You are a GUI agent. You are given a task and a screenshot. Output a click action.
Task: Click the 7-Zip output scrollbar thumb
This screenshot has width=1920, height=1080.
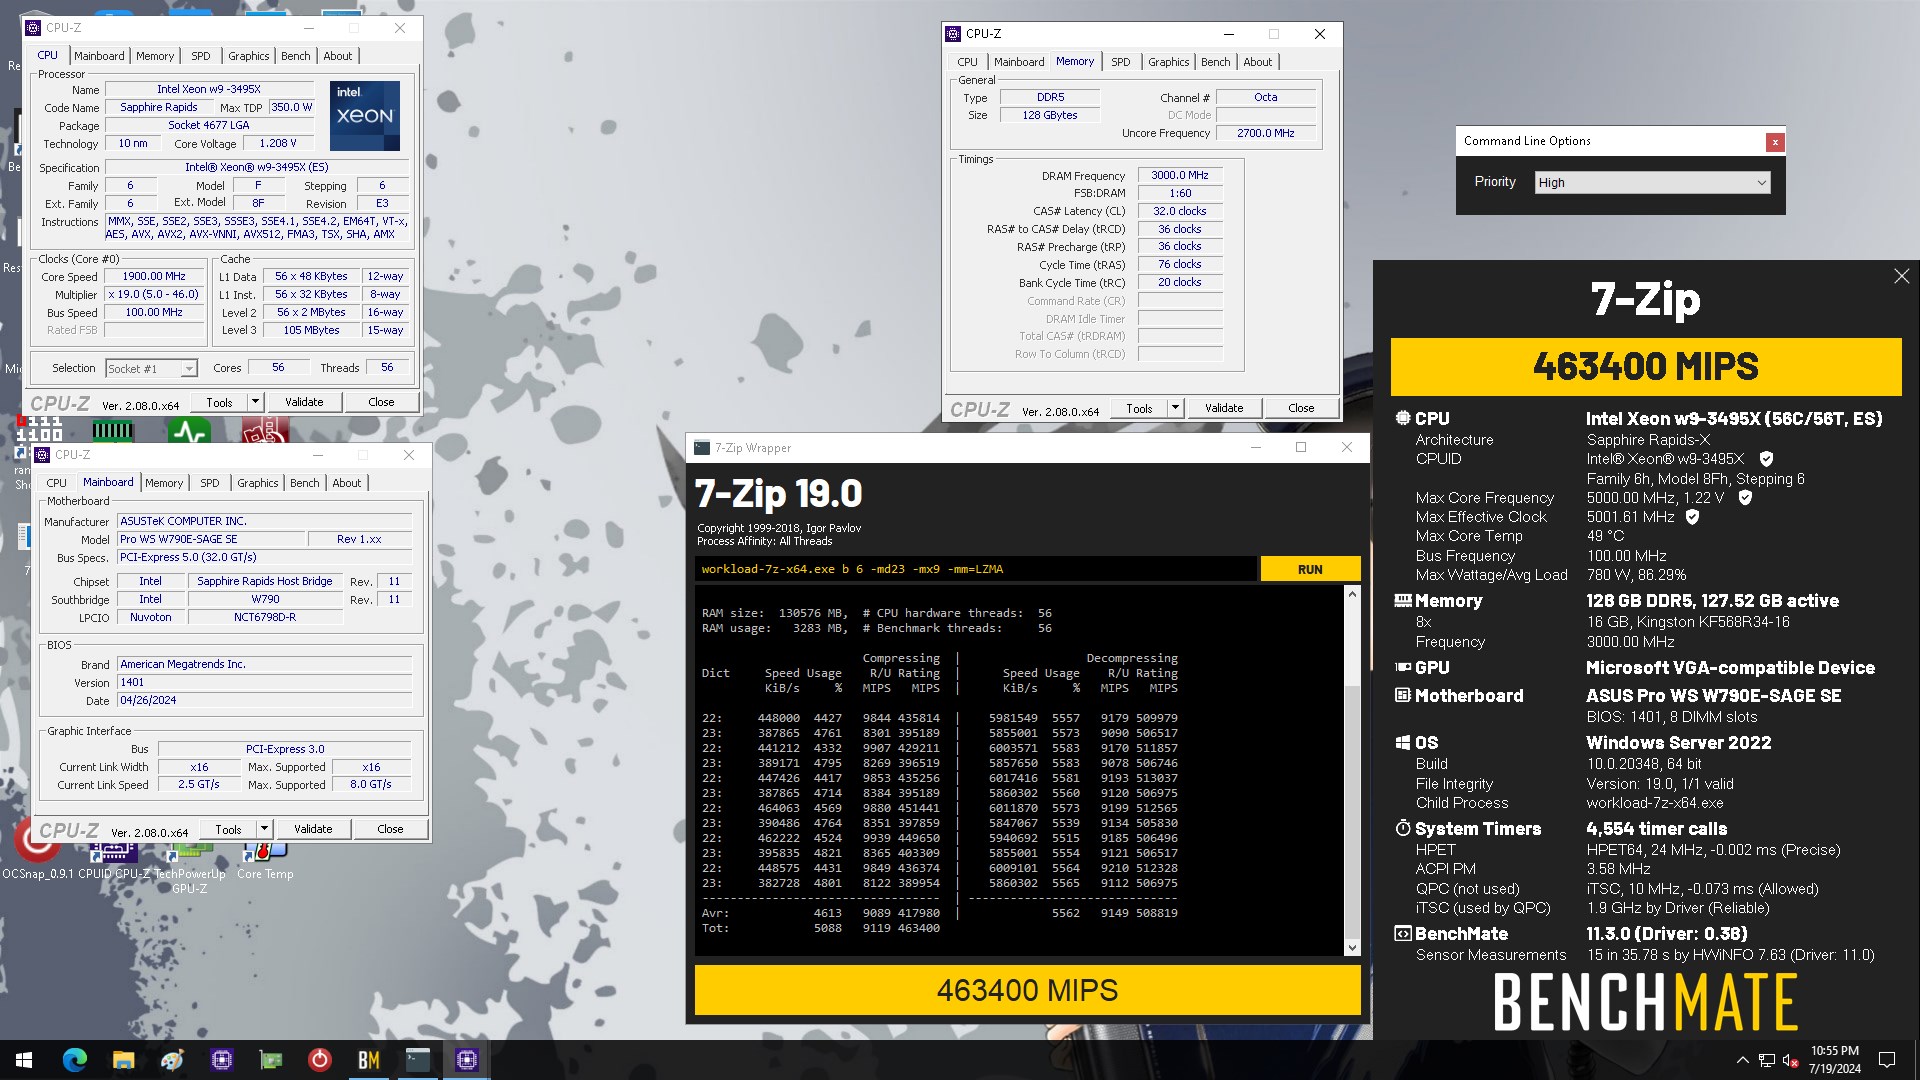pos(1352,810)
